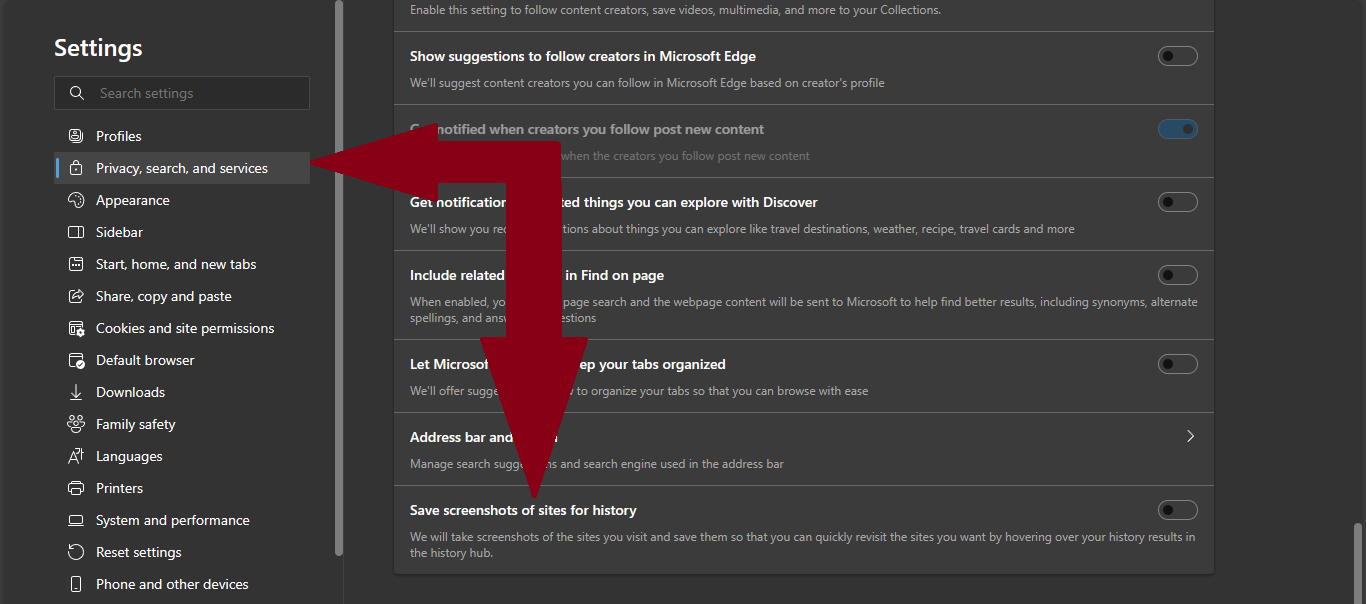
Task: Click the Privacy lock icon in sidebar
Action: [x=76, y=168]
